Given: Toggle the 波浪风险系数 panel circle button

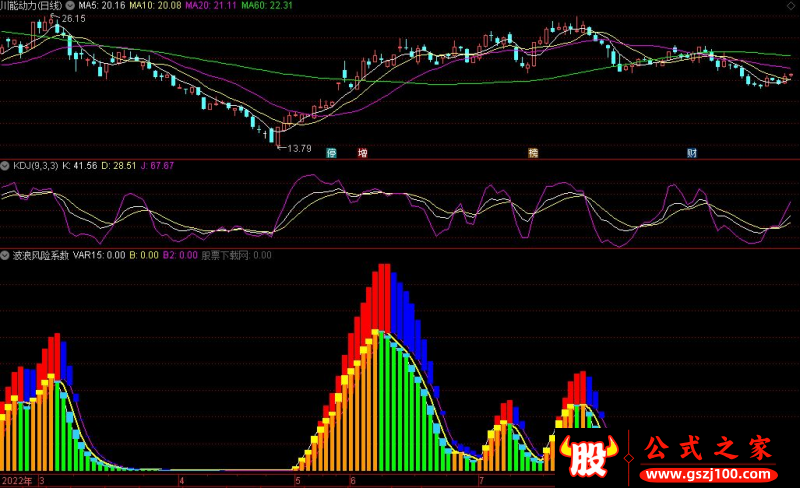Looking at the screenshot, I should (x=5, y=255).
